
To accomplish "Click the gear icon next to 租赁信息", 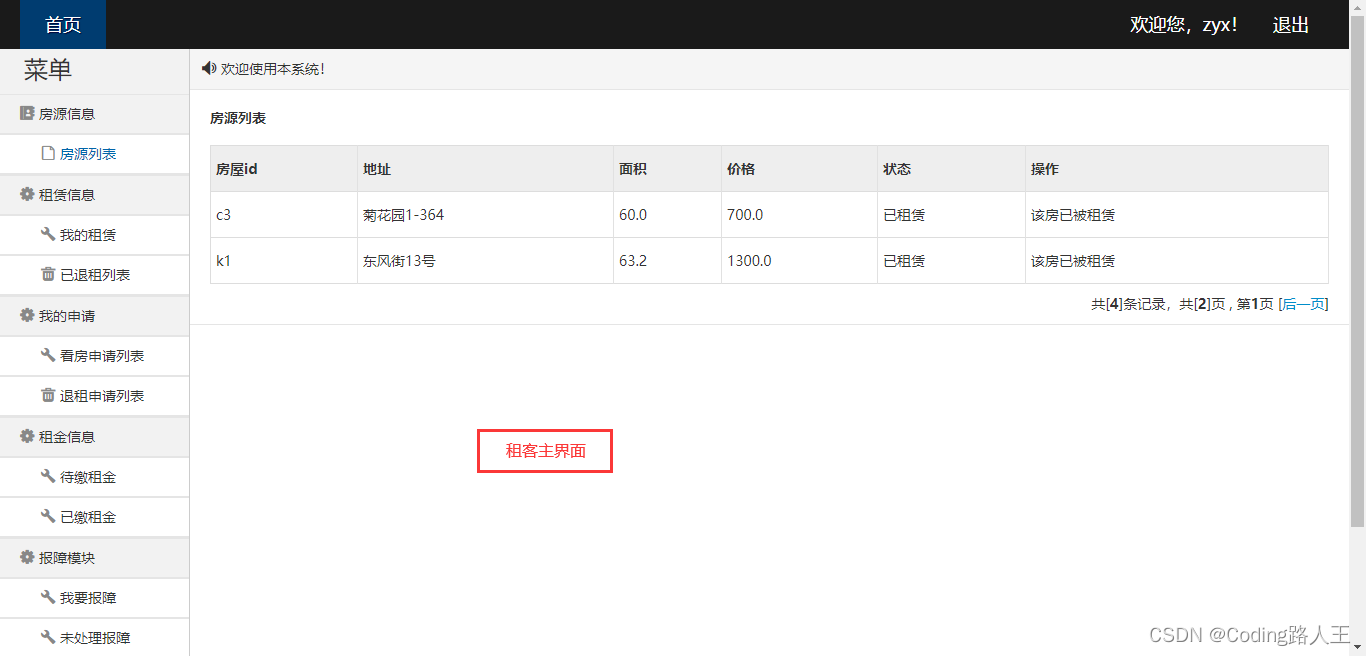I will (27, 194).
